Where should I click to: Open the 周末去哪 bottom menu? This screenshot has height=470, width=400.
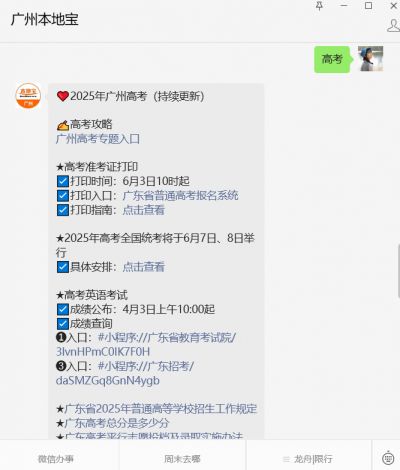[182, 459]
